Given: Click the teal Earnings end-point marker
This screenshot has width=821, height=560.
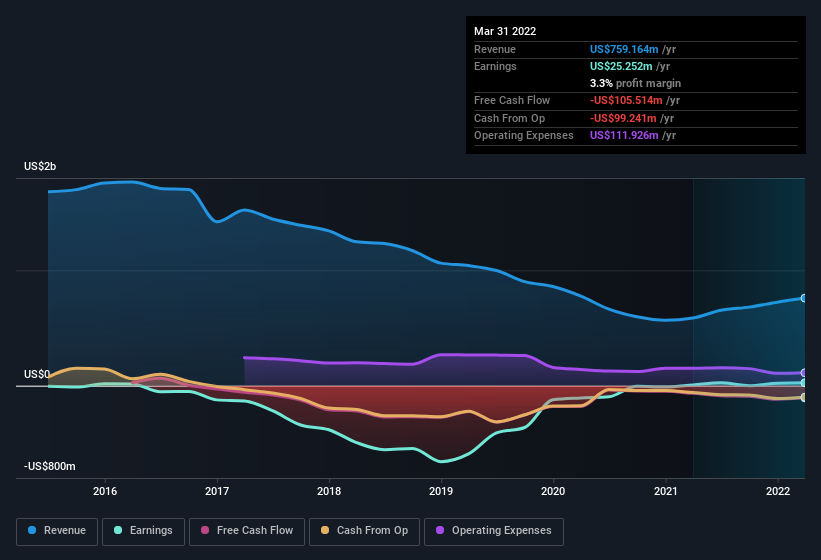Looking at the screenshot, I should [x=804, y=383].
